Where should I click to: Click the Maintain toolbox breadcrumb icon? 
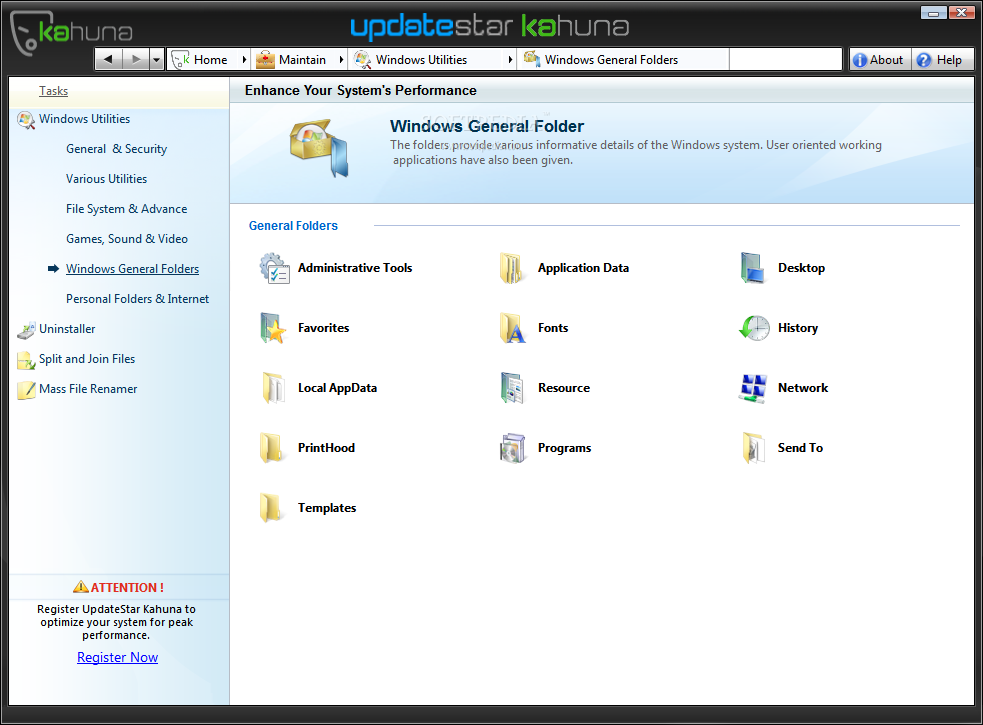click(265, 60)
